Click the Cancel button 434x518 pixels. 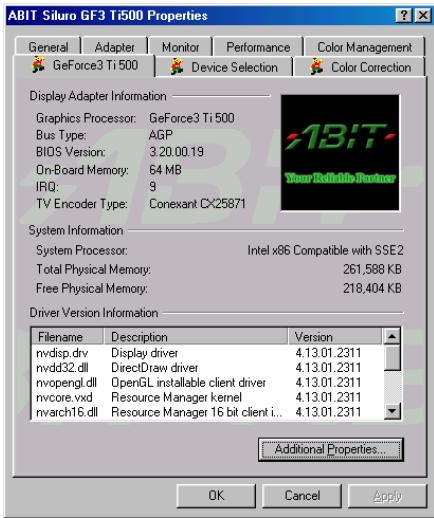tap(302, 495)
